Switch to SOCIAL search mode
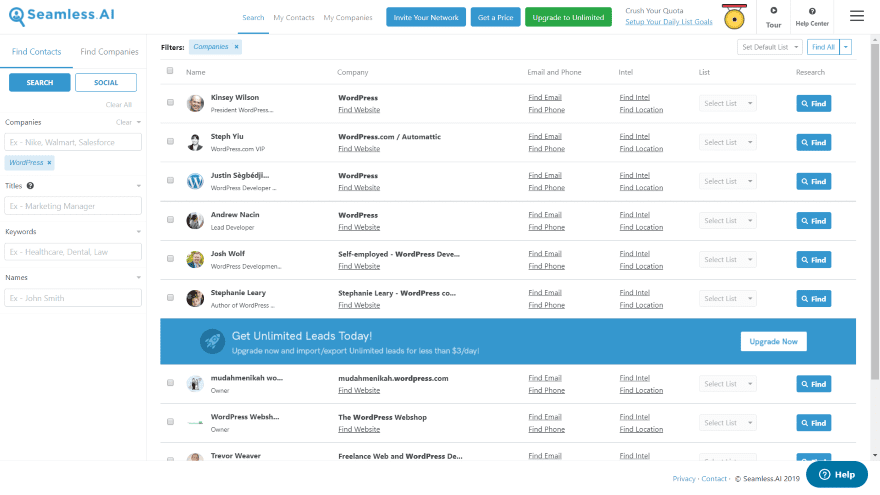 coord(106,82)
